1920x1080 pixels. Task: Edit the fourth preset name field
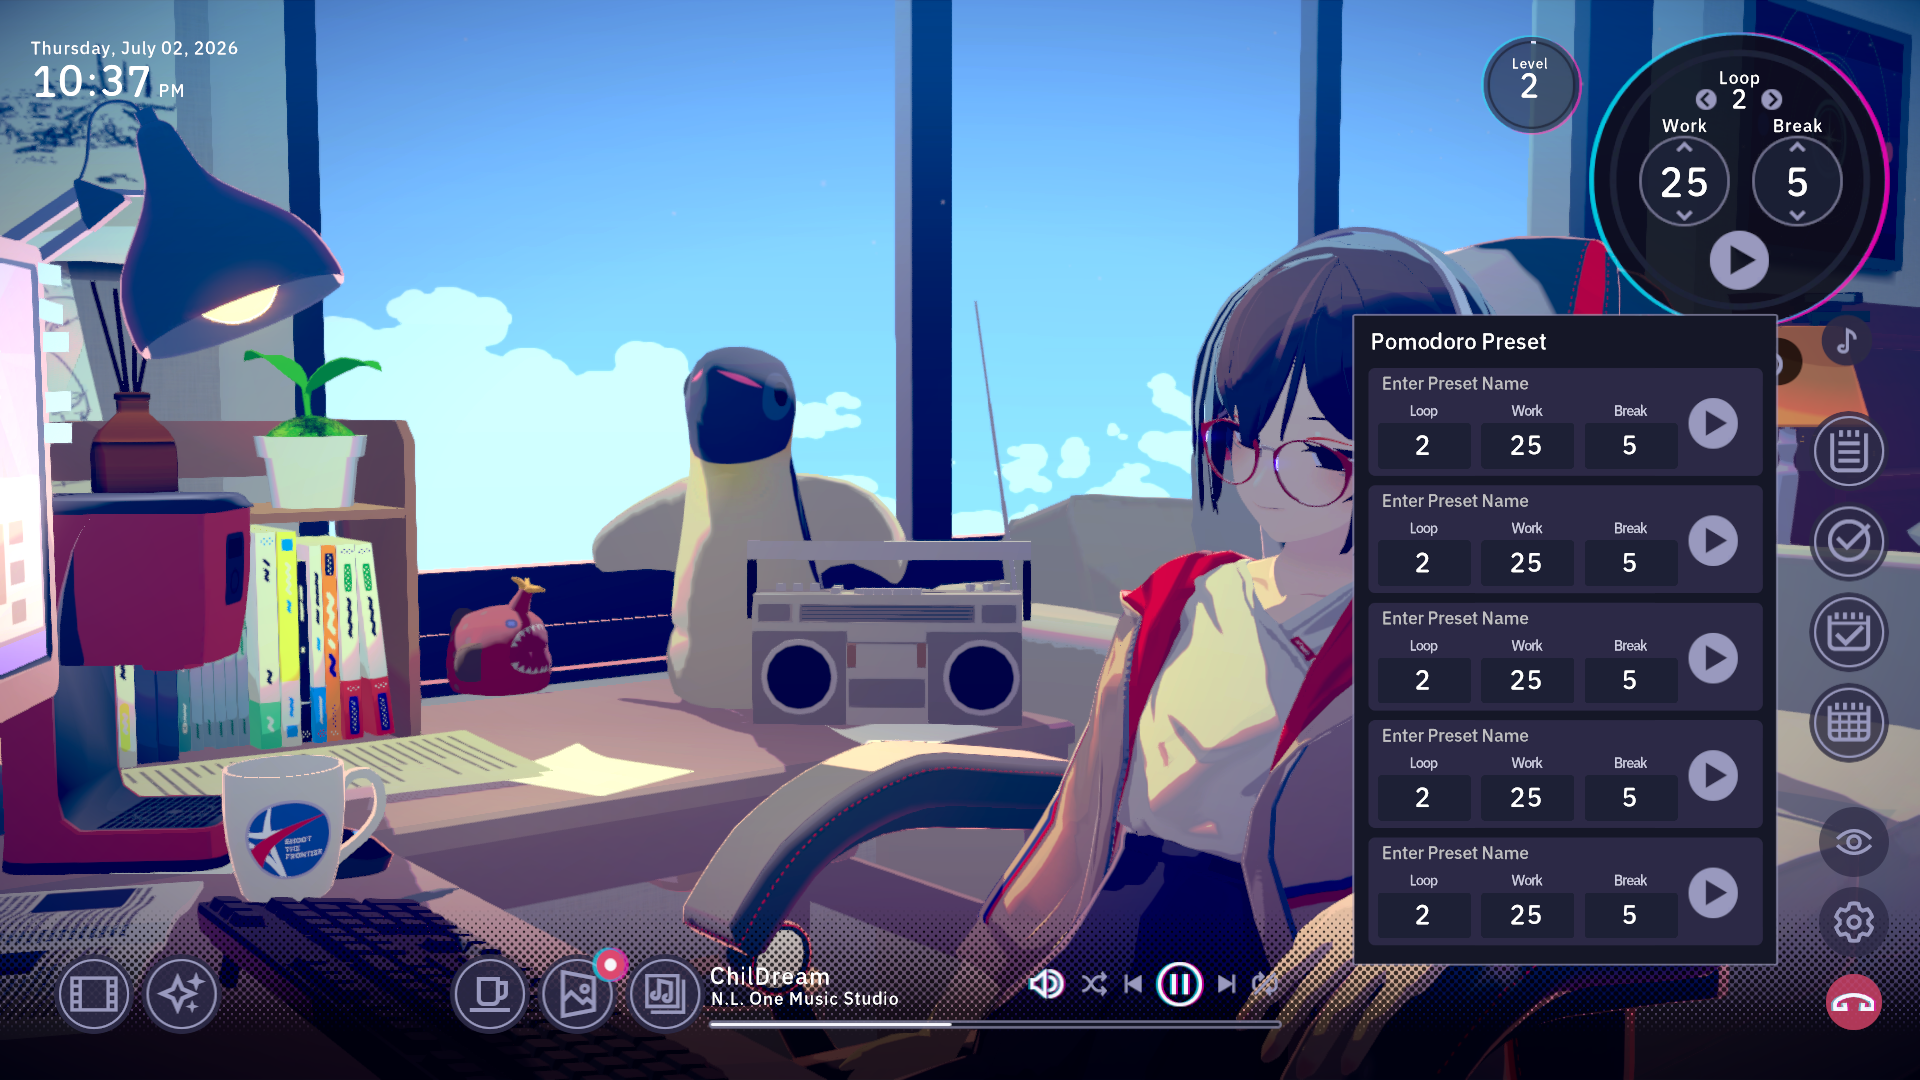click(x=1455, y=736)
